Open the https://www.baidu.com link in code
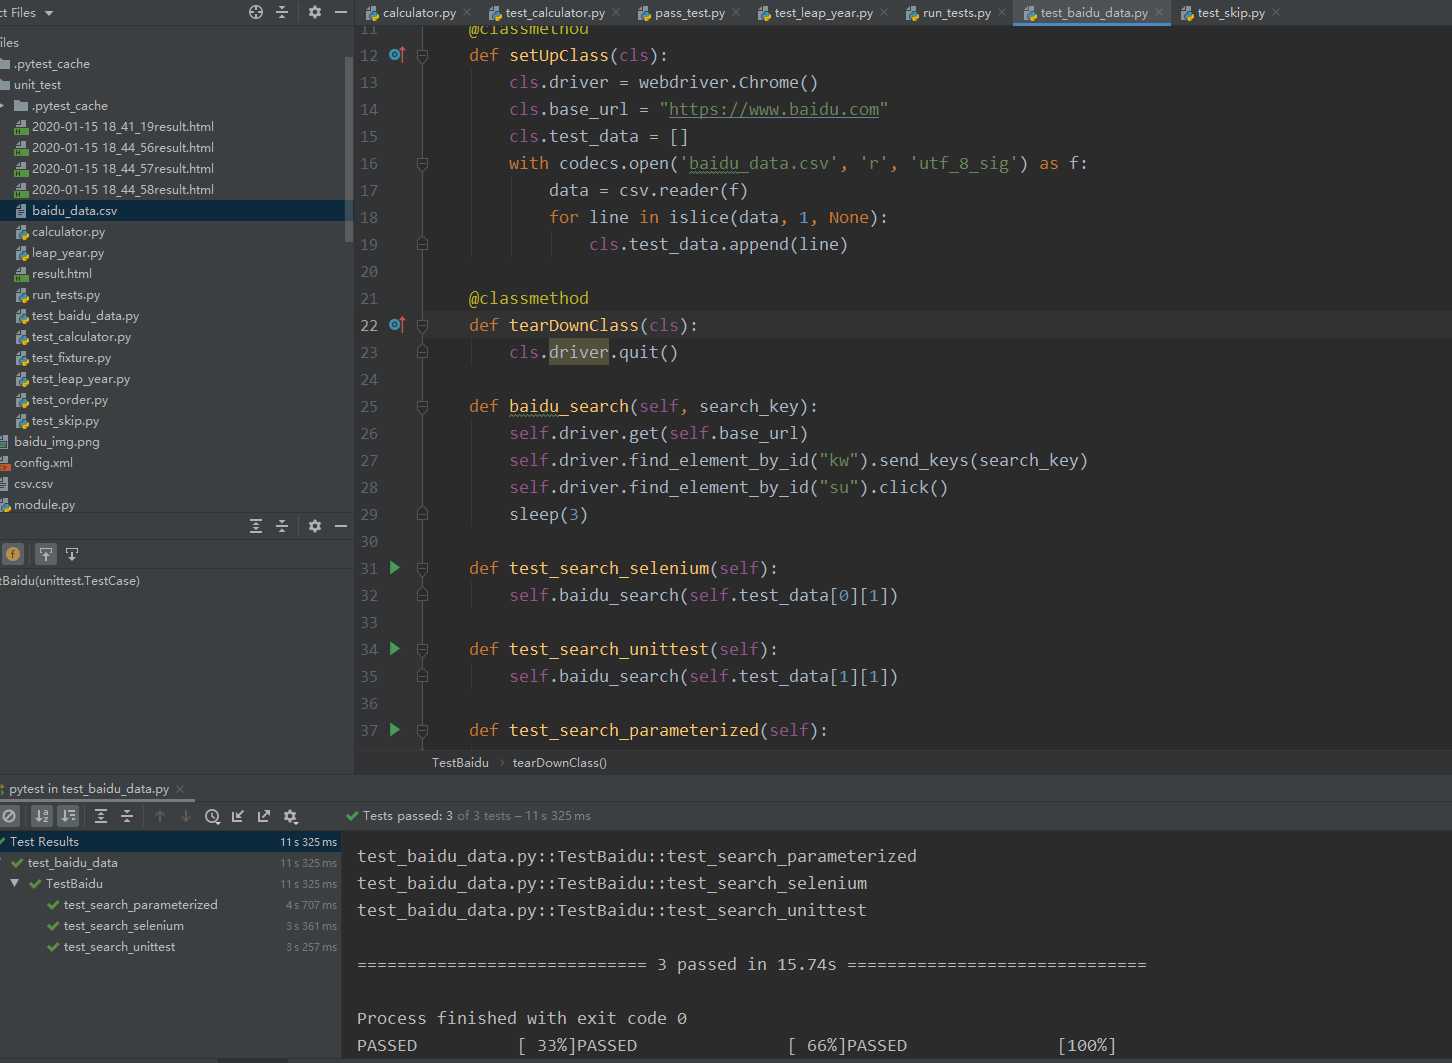 (773, 109)
